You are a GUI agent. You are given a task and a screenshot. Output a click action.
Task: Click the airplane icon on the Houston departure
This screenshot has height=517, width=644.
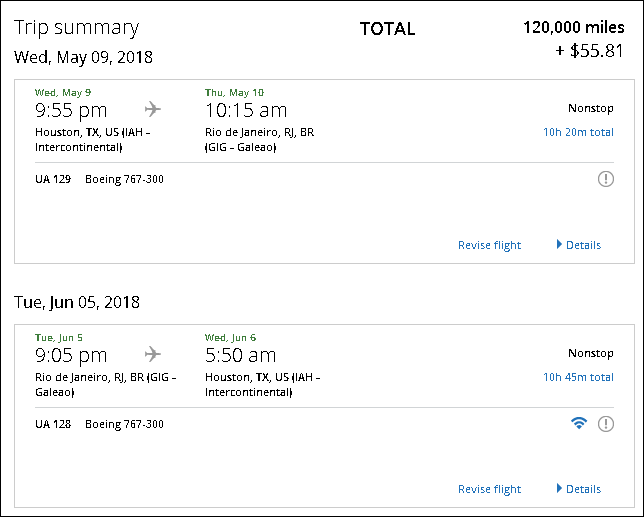[153, 109]
